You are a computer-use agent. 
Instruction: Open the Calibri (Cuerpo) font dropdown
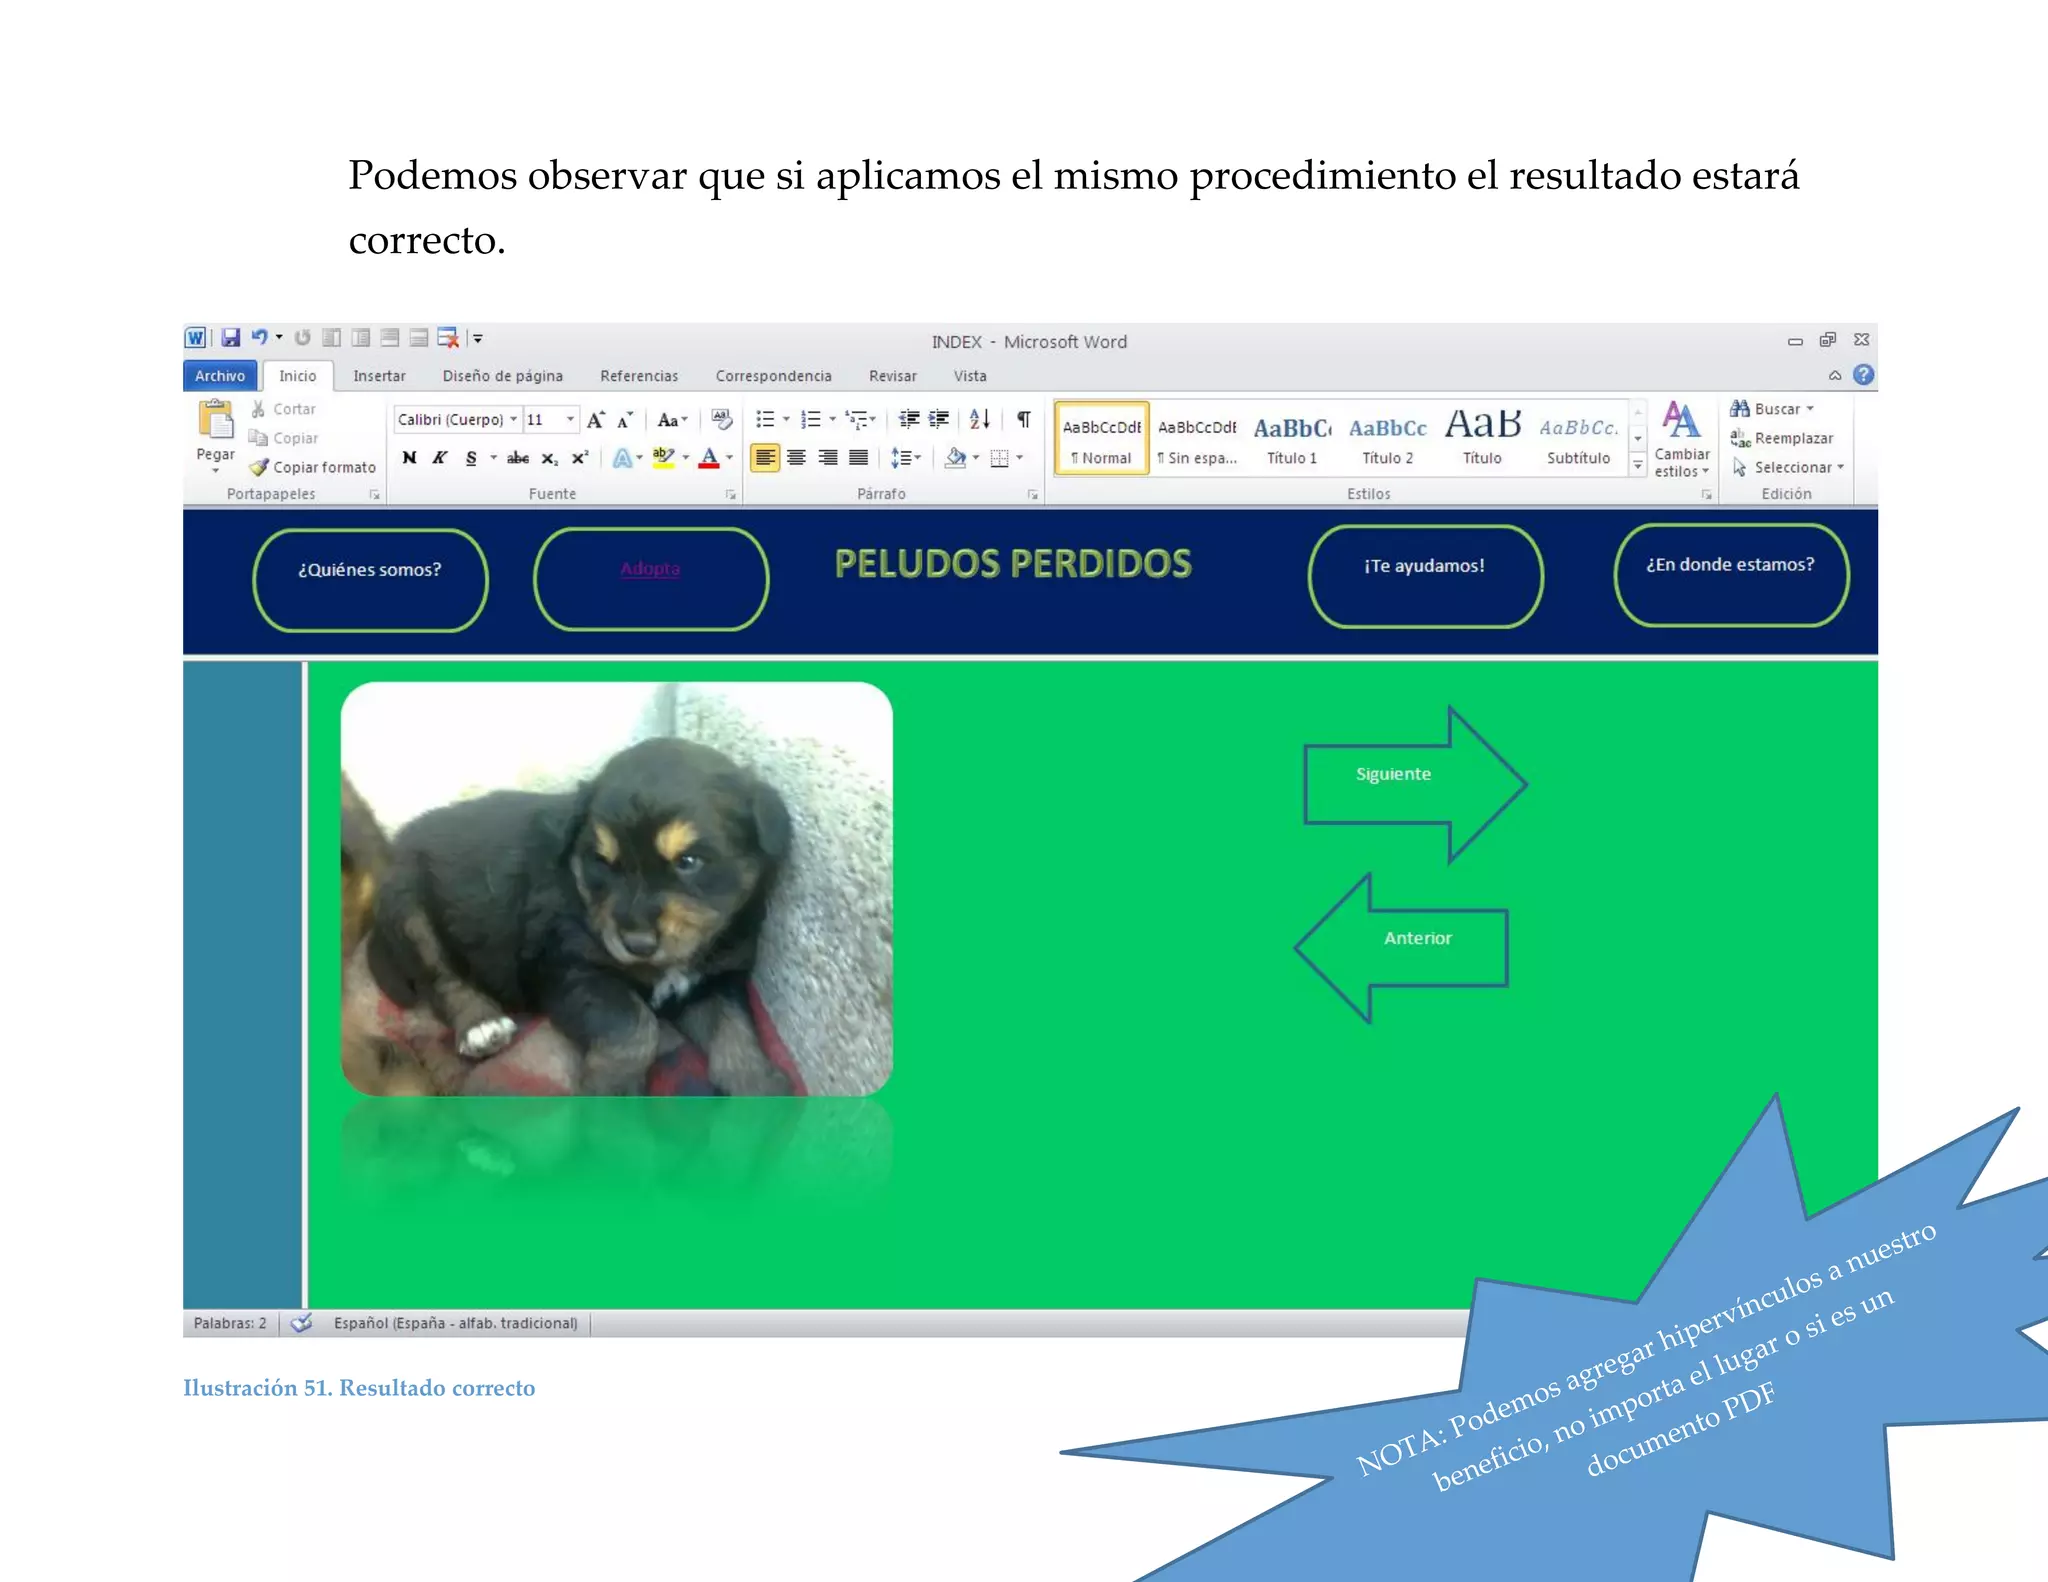pyautogui.click(x=513, y=419)
